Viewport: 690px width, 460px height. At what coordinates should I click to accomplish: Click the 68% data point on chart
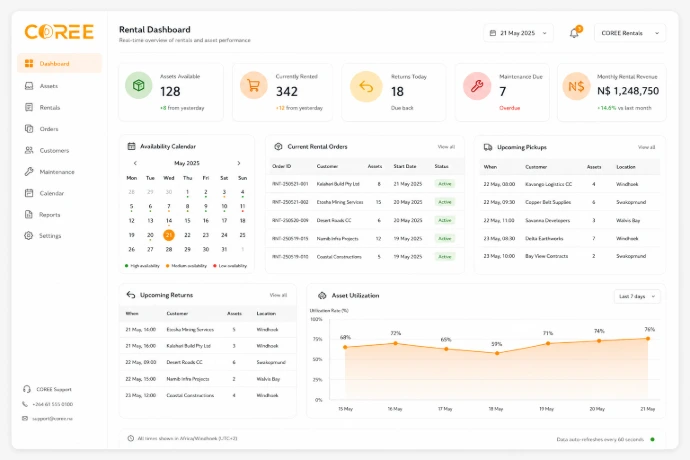click(x=345, y=347)
